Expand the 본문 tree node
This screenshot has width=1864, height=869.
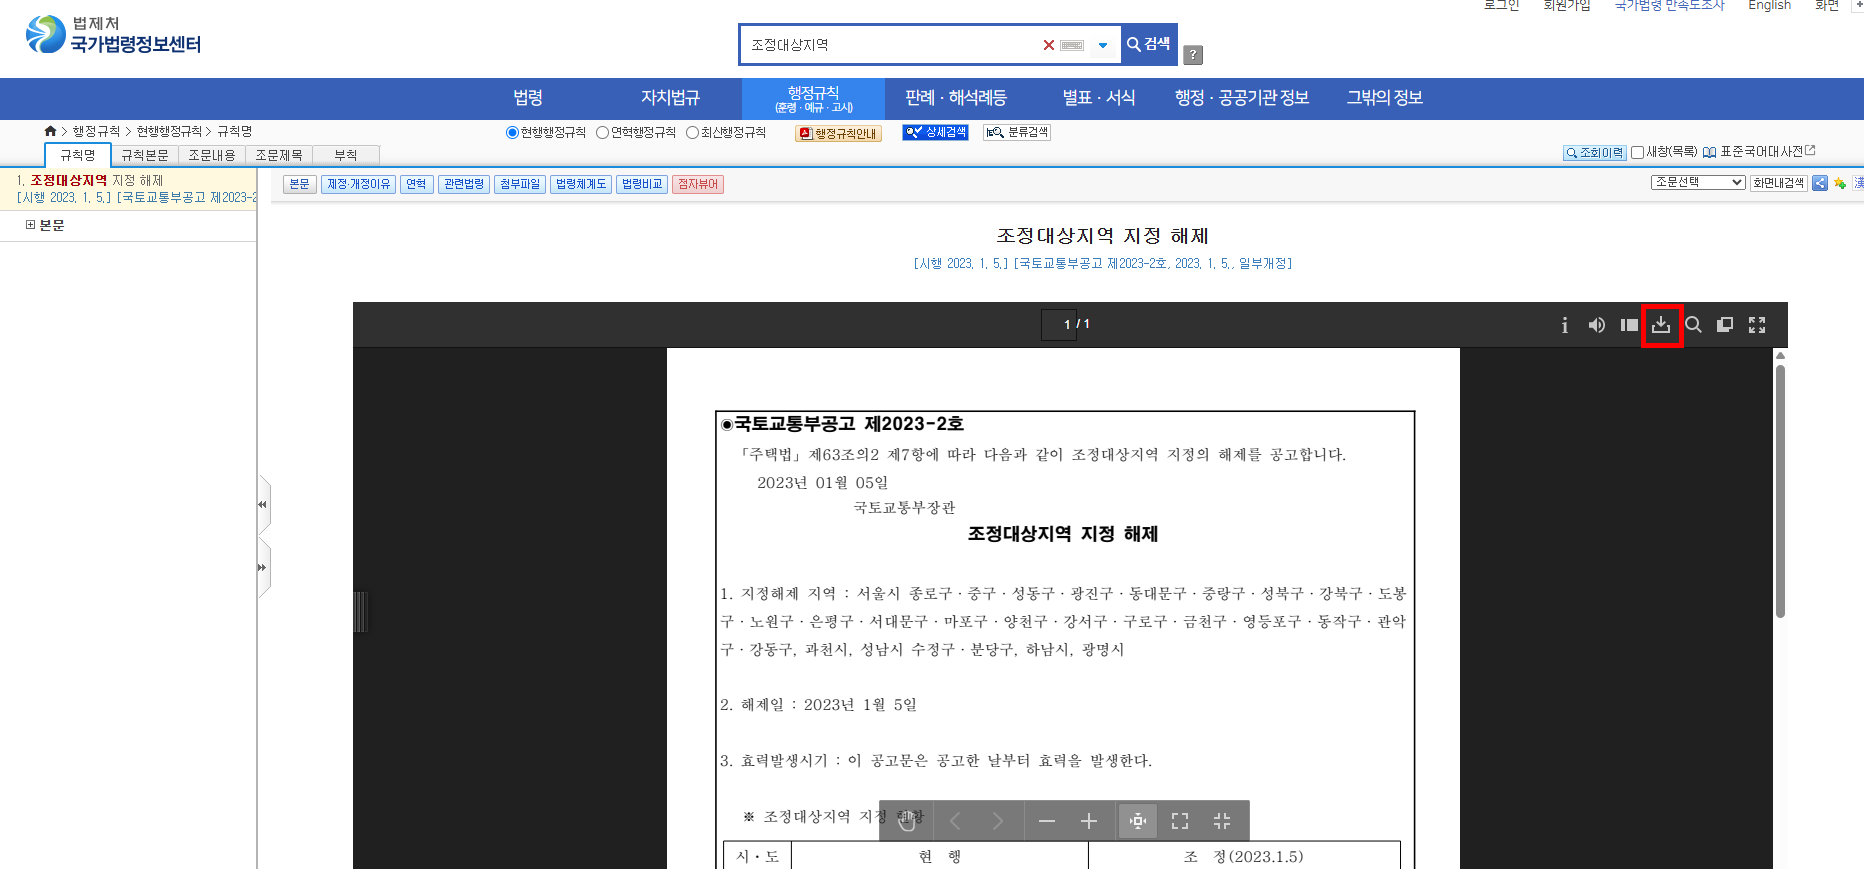point(30,225)
